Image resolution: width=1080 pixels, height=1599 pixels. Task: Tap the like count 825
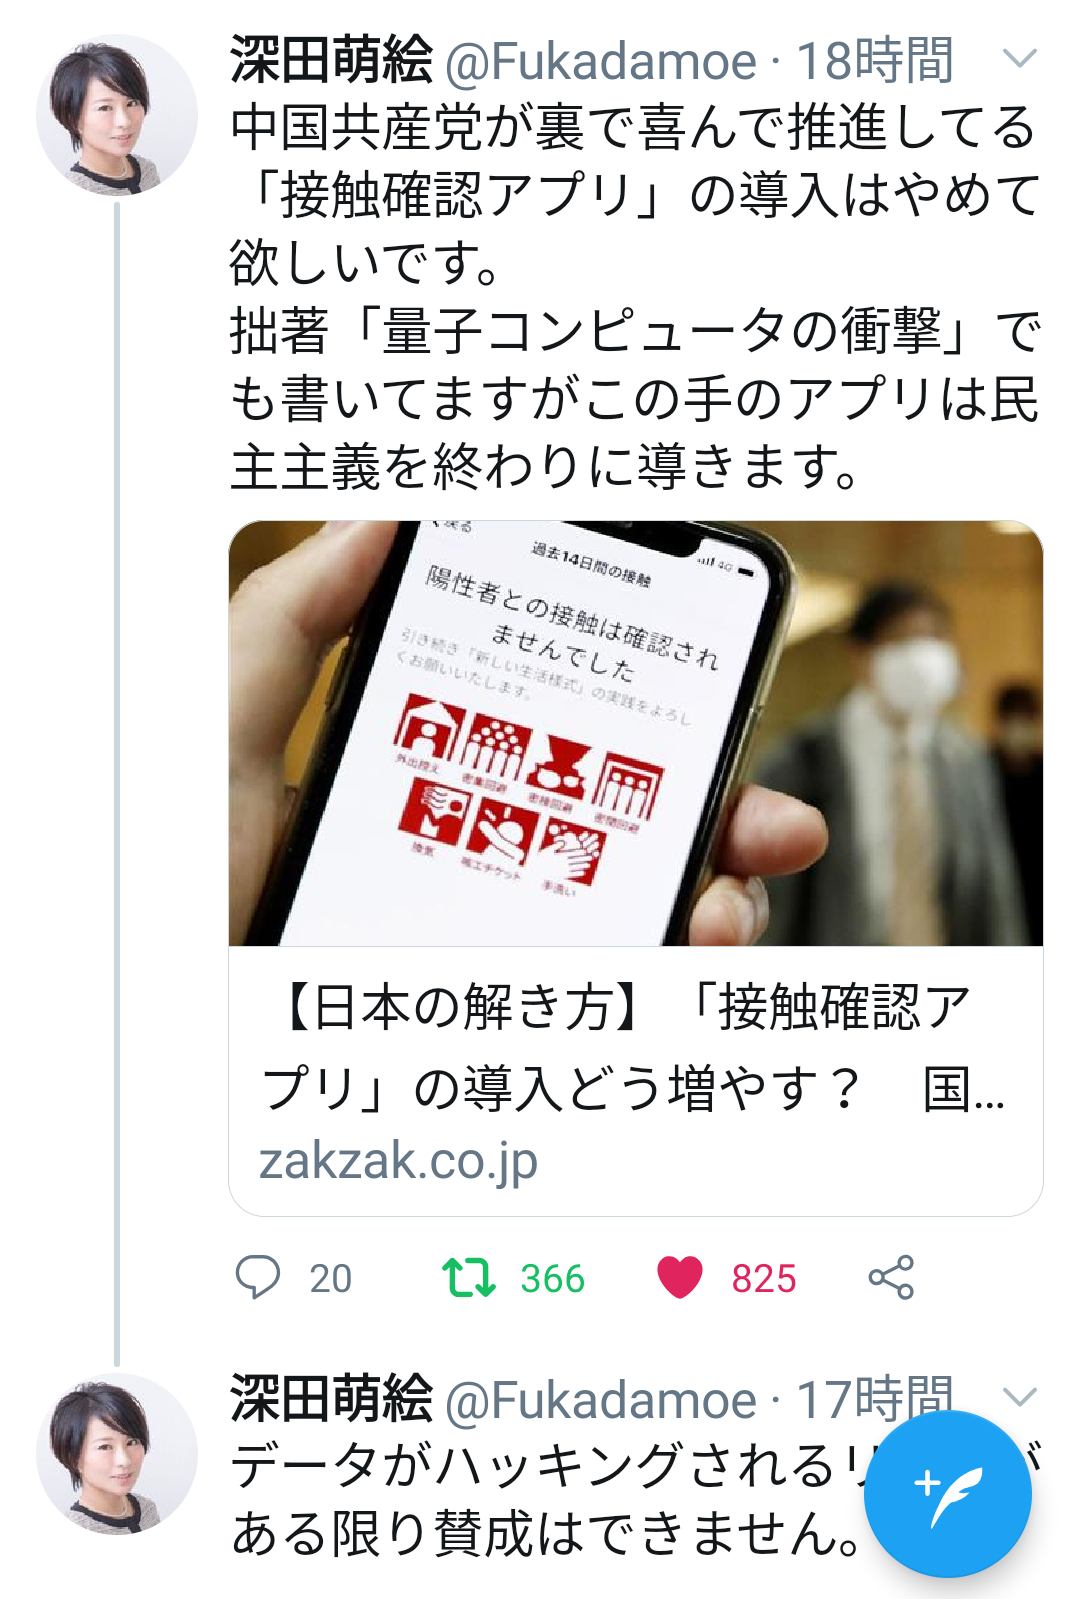pyautogui.click(x=764, y=1278)
